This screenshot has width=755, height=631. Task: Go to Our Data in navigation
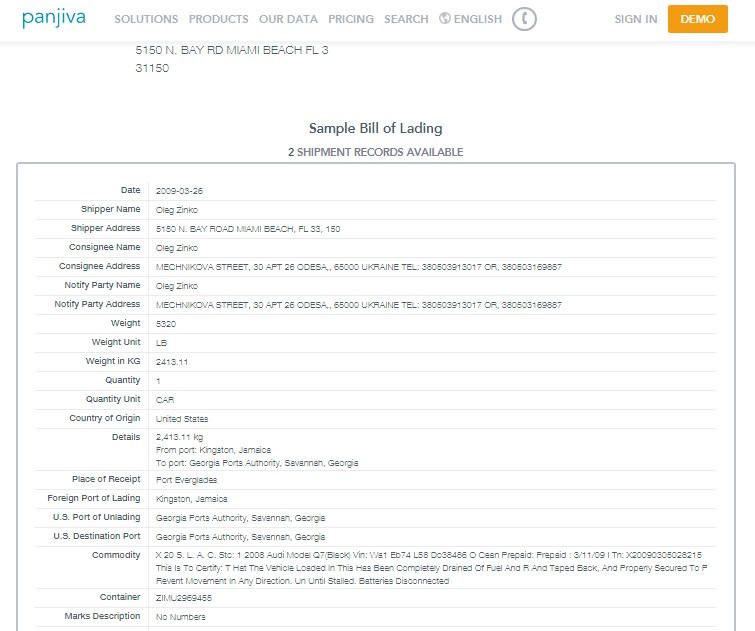(x=288, y=19)
